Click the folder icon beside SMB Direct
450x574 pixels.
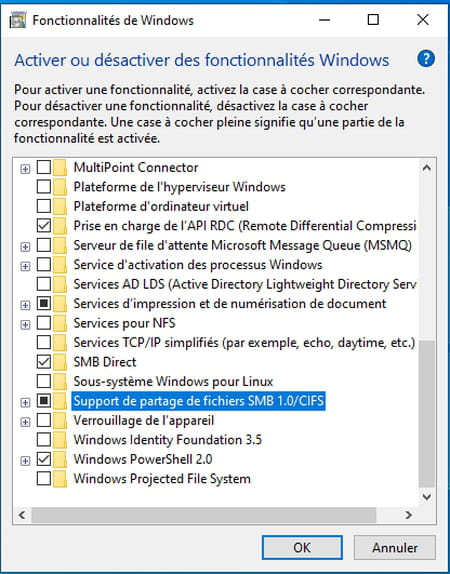tap(60, 362)
